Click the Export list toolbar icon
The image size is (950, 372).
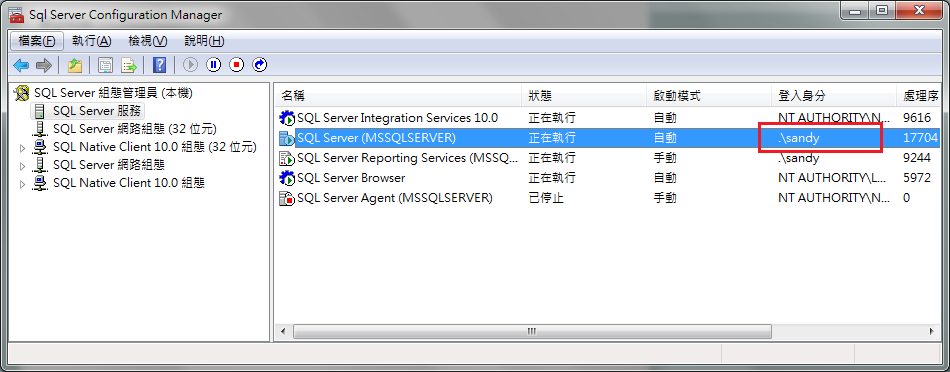tap(128, 65)
